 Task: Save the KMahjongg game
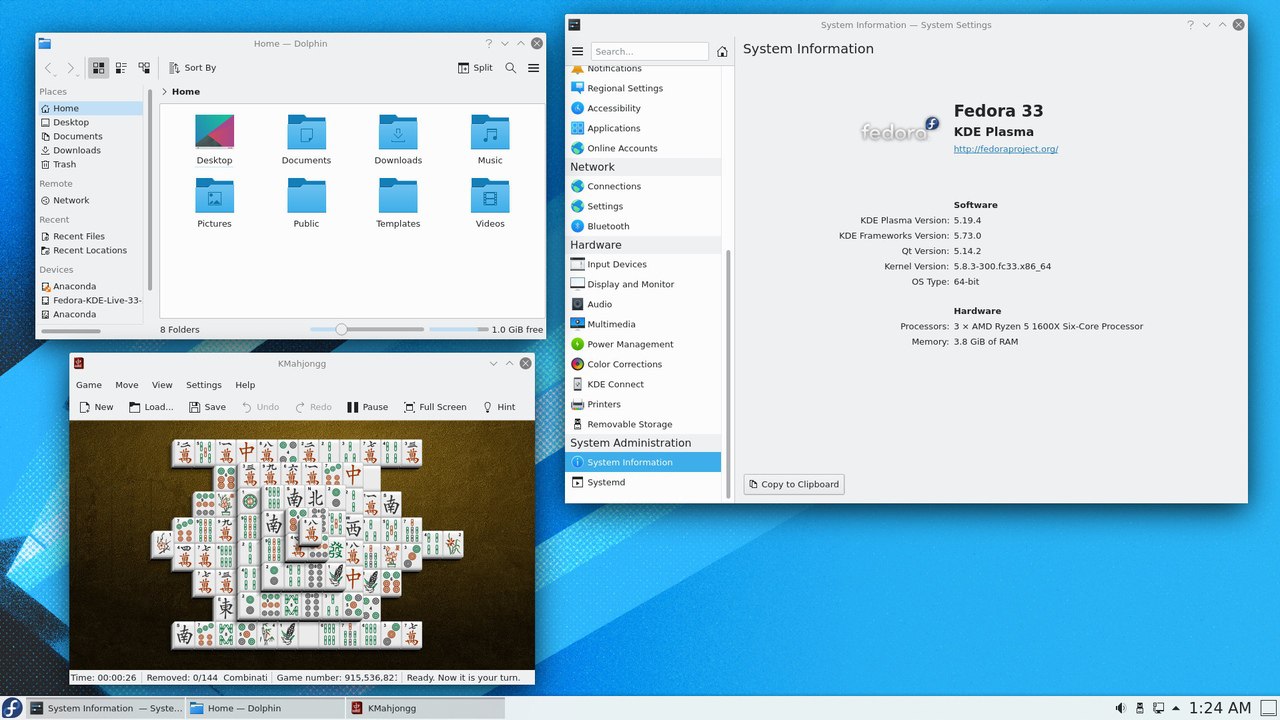click(x=205, y=407)
